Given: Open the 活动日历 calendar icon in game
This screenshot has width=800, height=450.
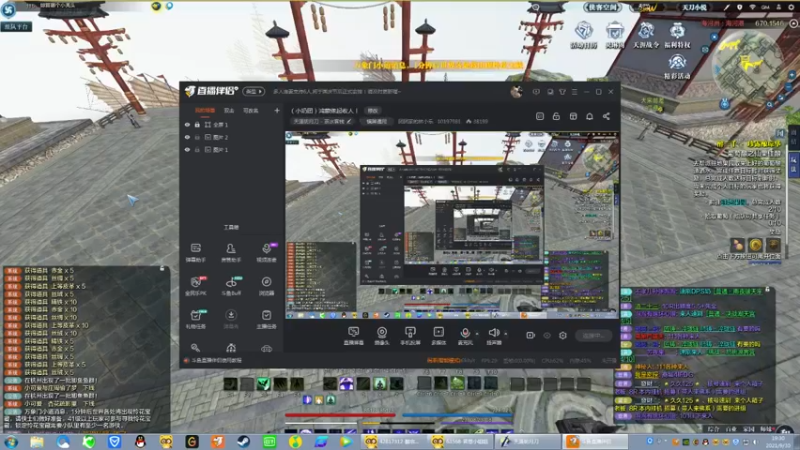Looking at the screenshot, I should [x=583, y=35].
